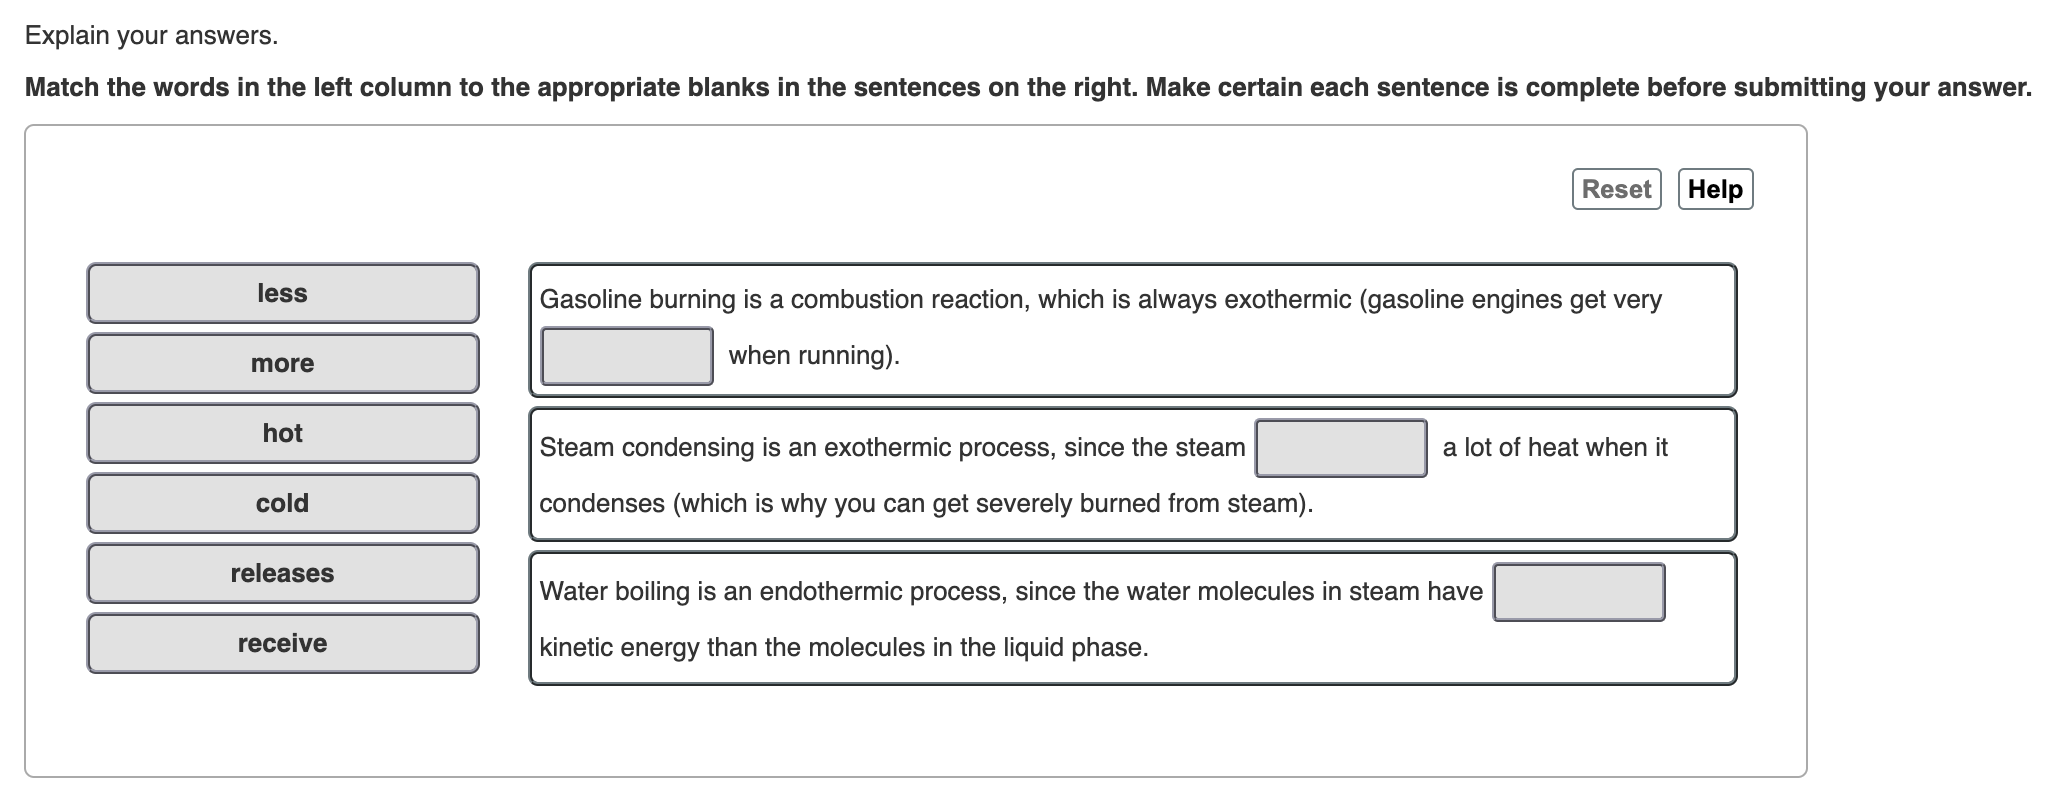2072x794 pixels.
Task: Select the word tile "less"
Action: tap(283, 293)
